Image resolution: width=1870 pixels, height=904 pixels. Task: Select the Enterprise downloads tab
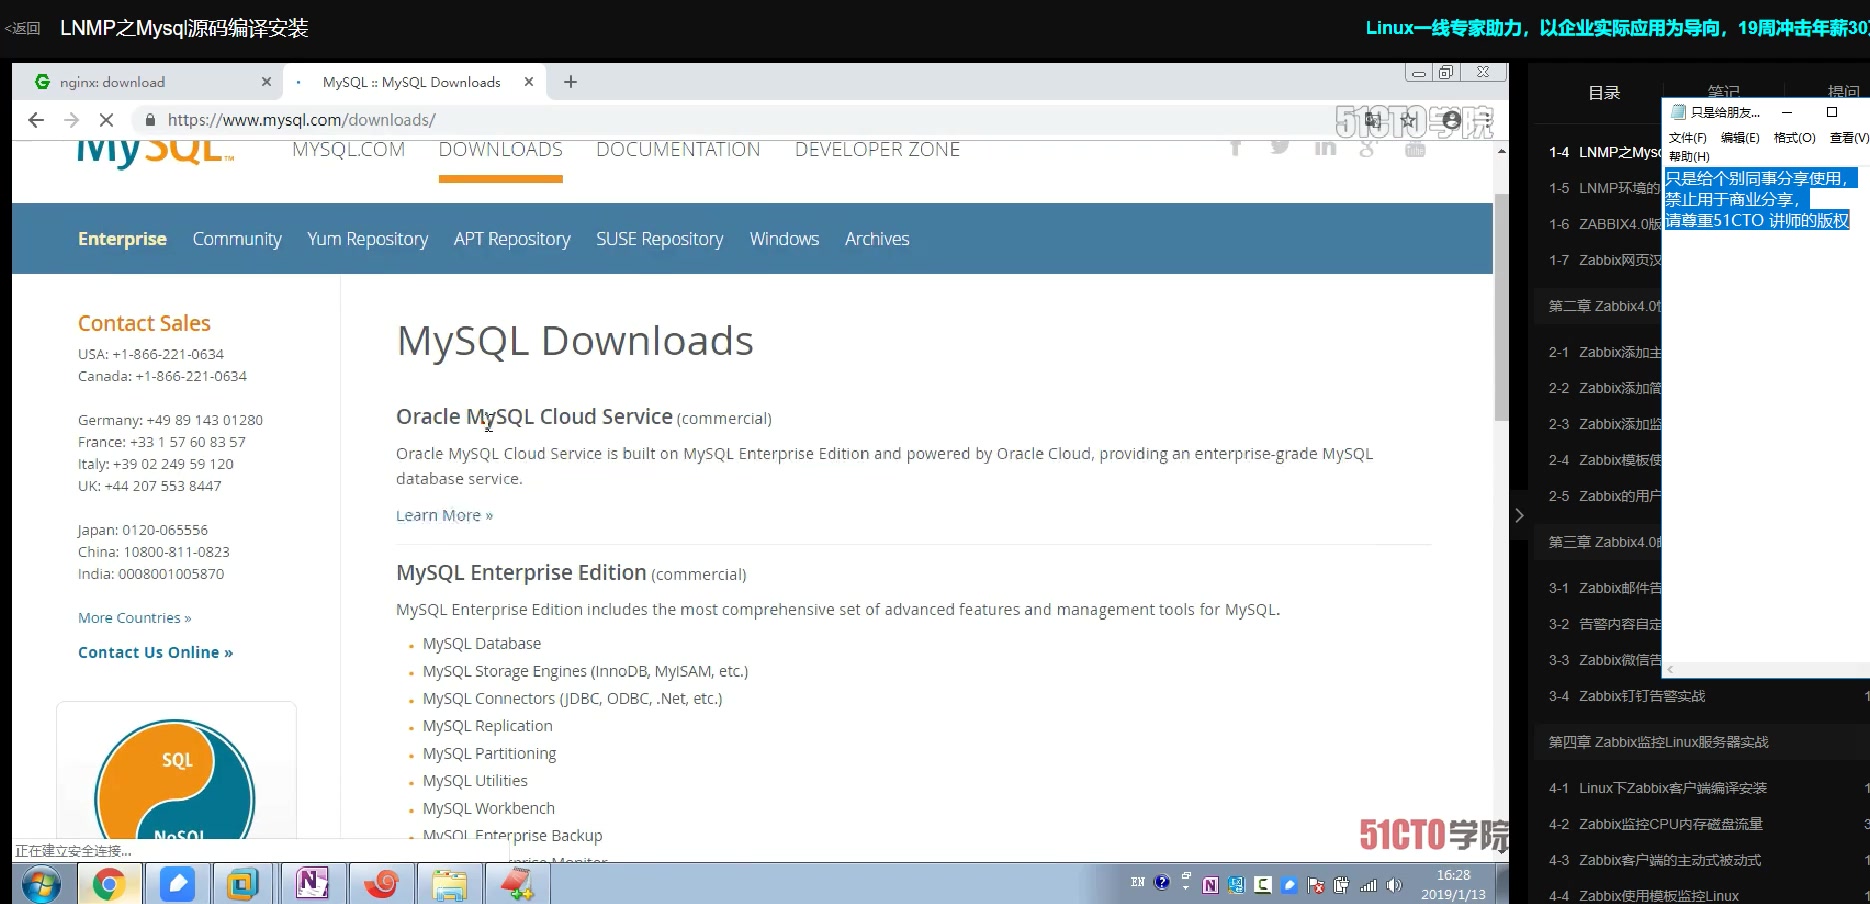[x=122, y=239]
